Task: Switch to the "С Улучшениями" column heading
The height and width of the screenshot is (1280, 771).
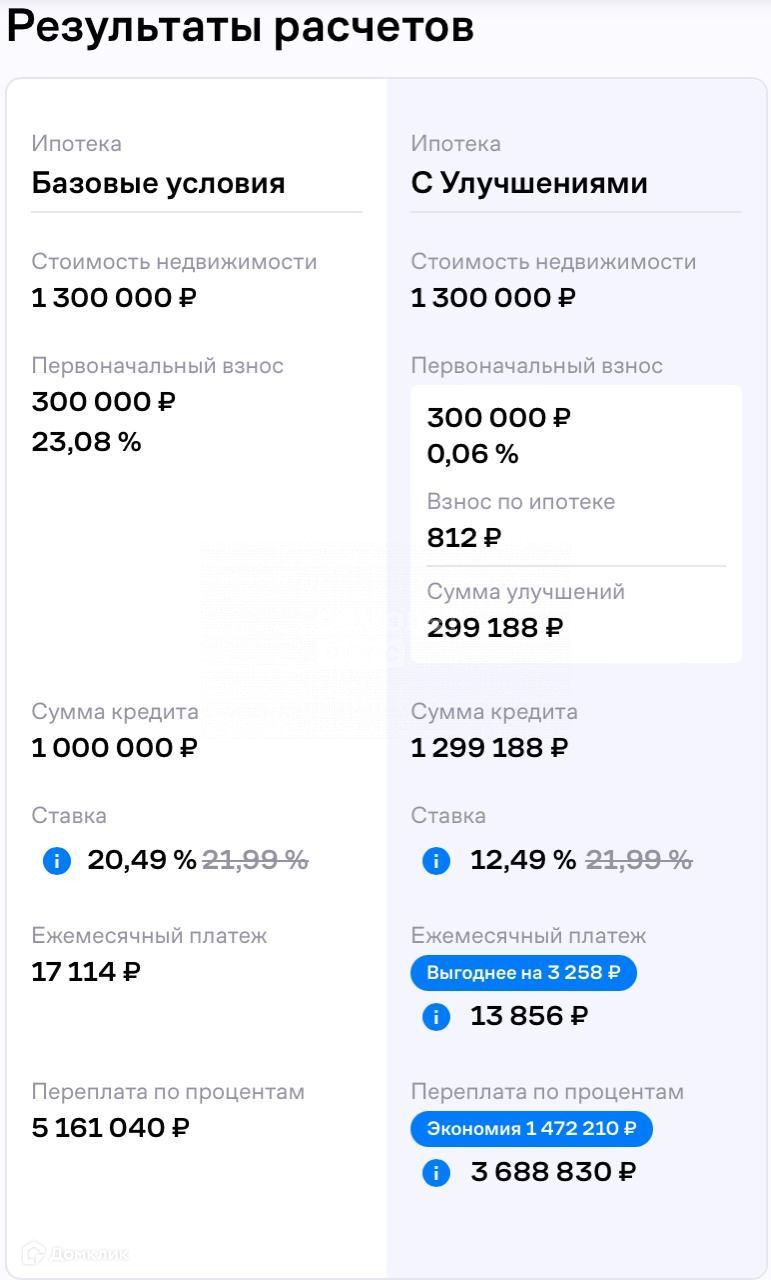Action: pos(529,183)
